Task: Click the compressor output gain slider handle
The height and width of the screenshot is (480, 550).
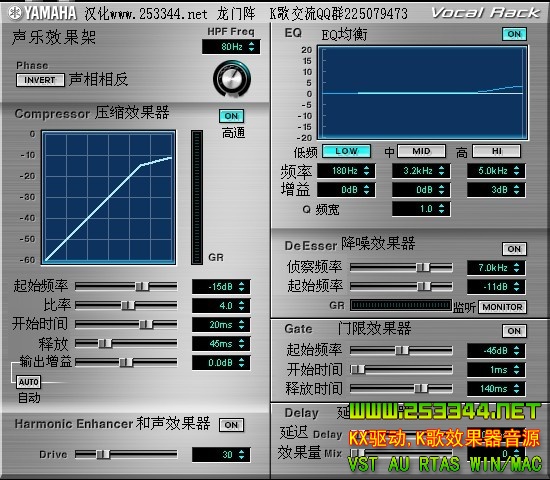Action: pos(126,362)
